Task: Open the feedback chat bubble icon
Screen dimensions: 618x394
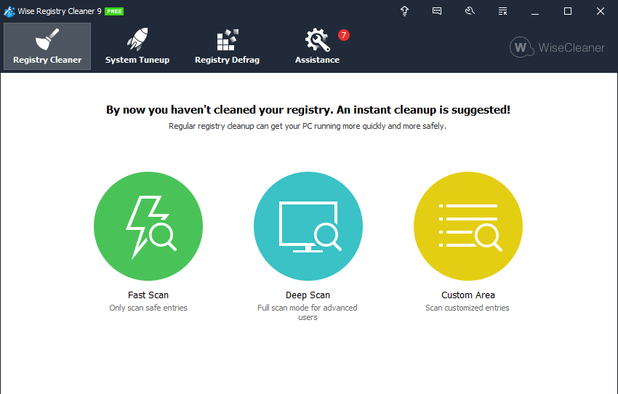Action: coord(437,11)
